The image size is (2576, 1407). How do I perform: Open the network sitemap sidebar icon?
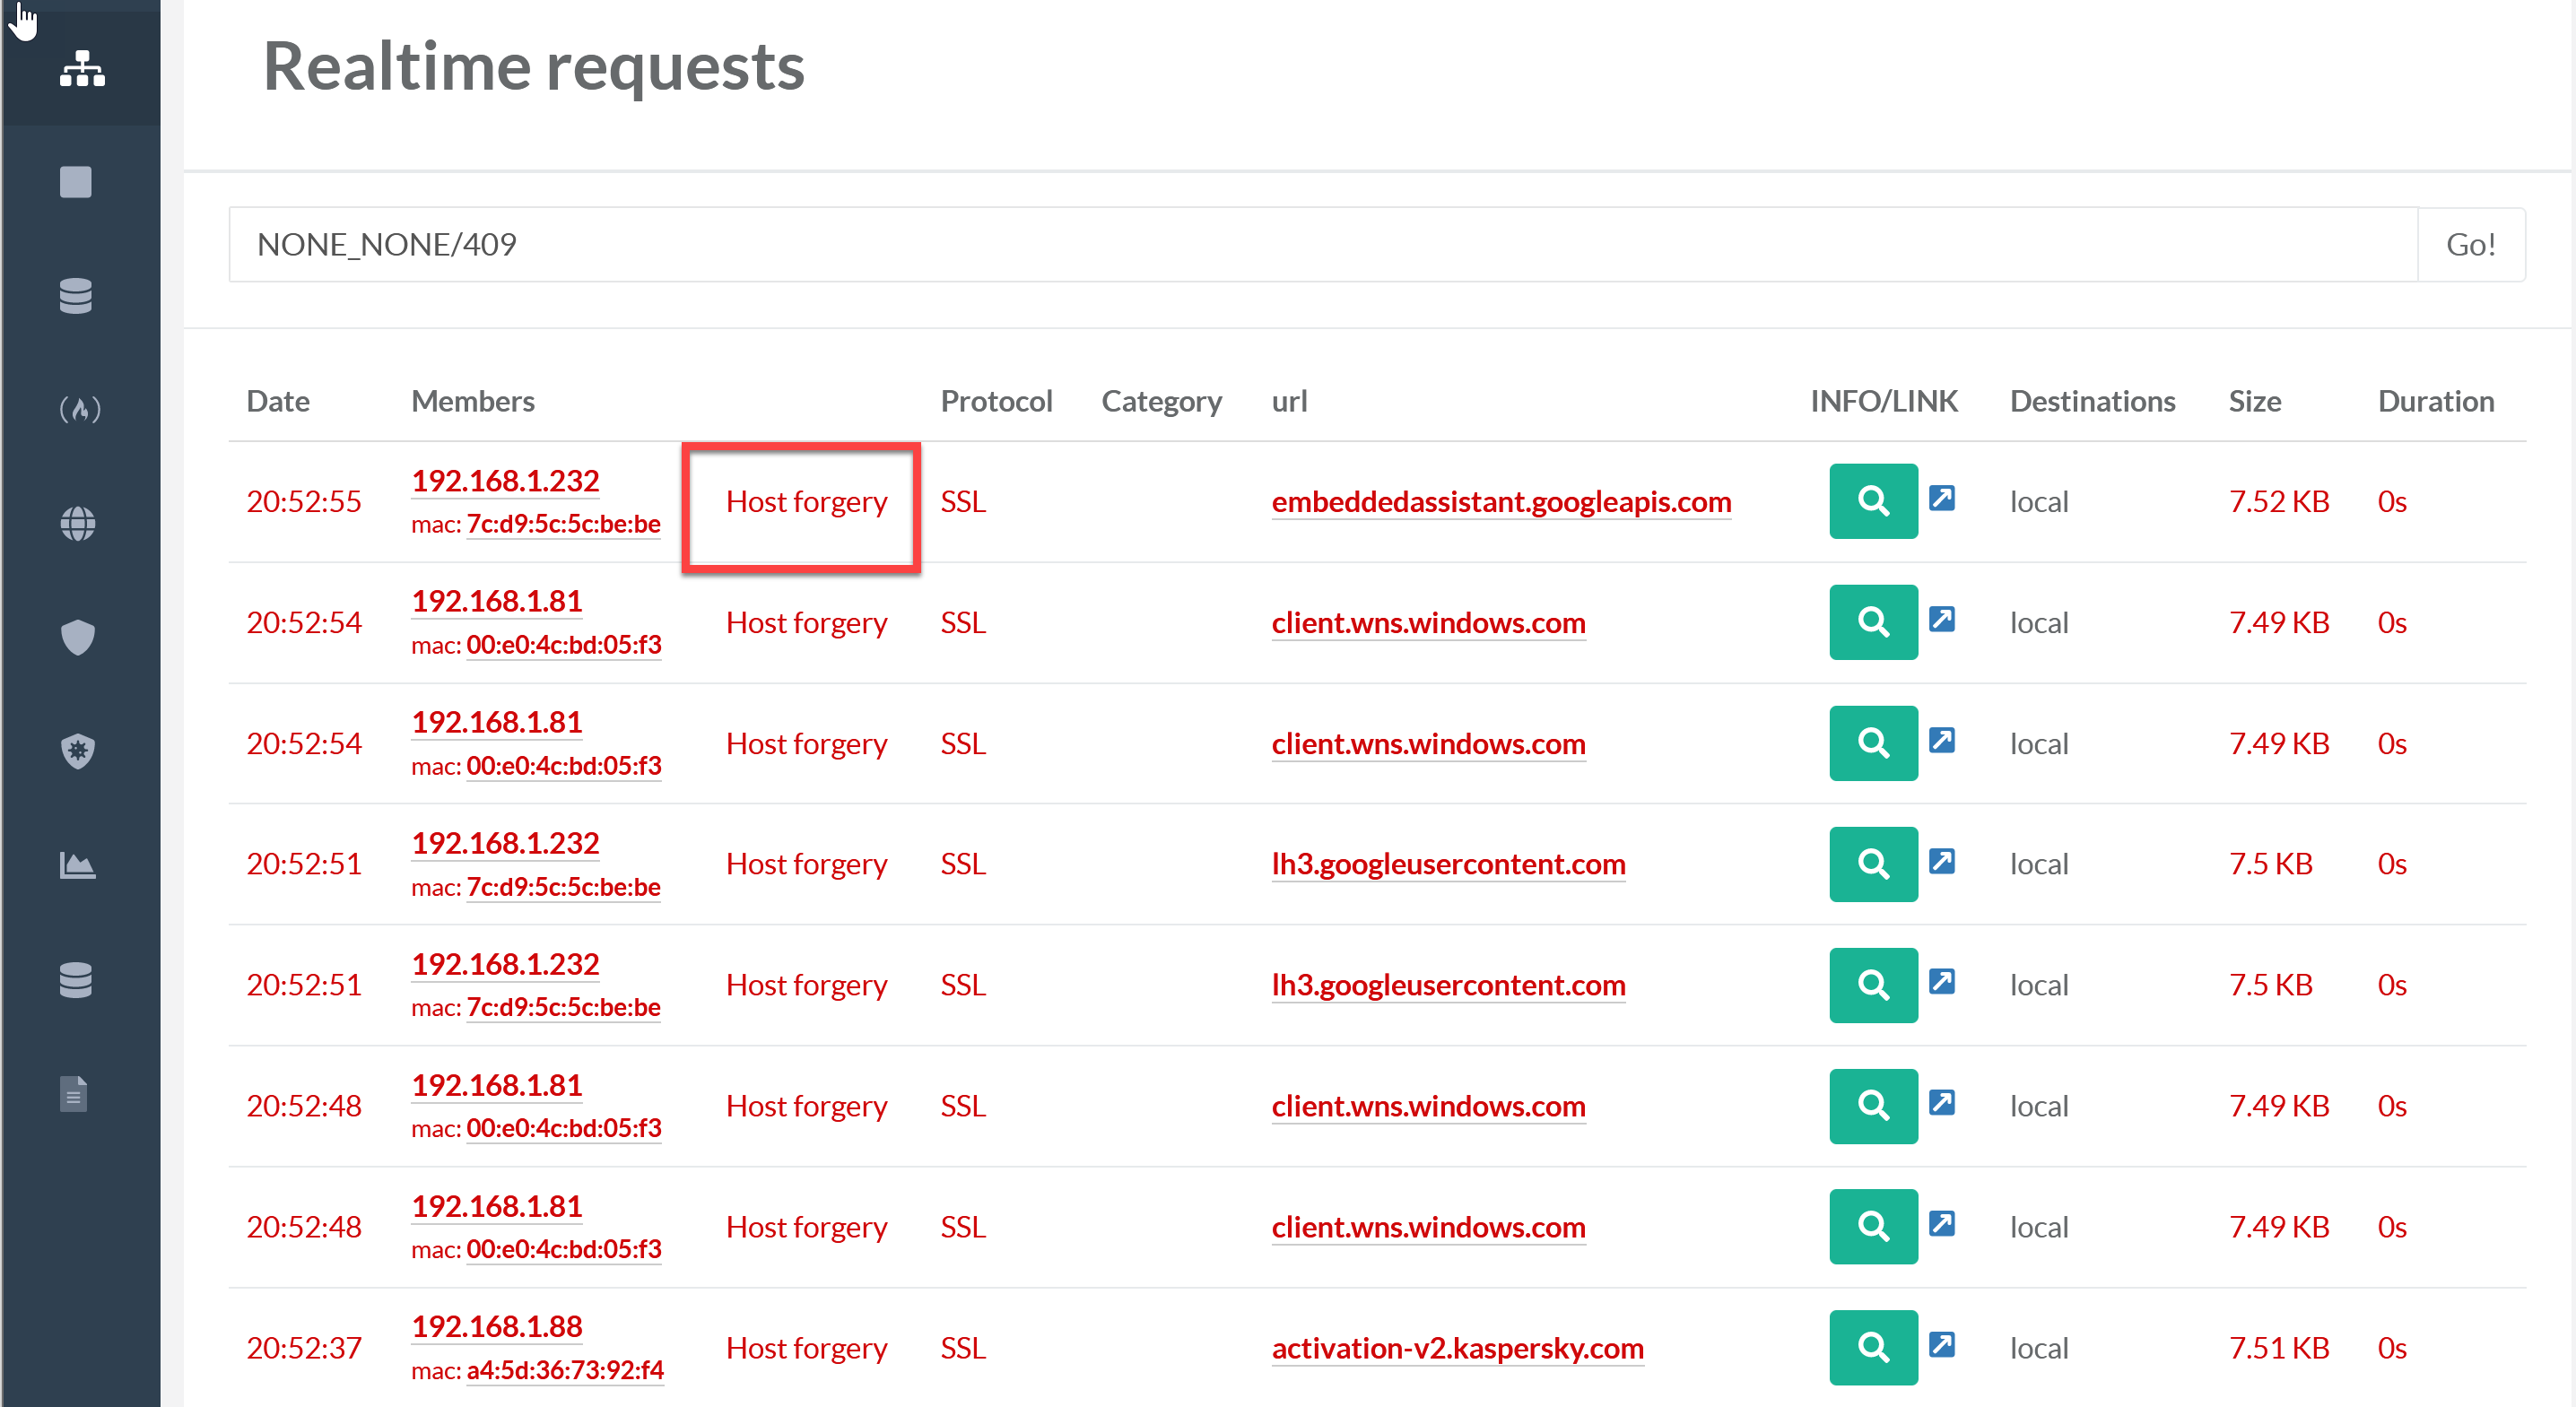(81, 68)
